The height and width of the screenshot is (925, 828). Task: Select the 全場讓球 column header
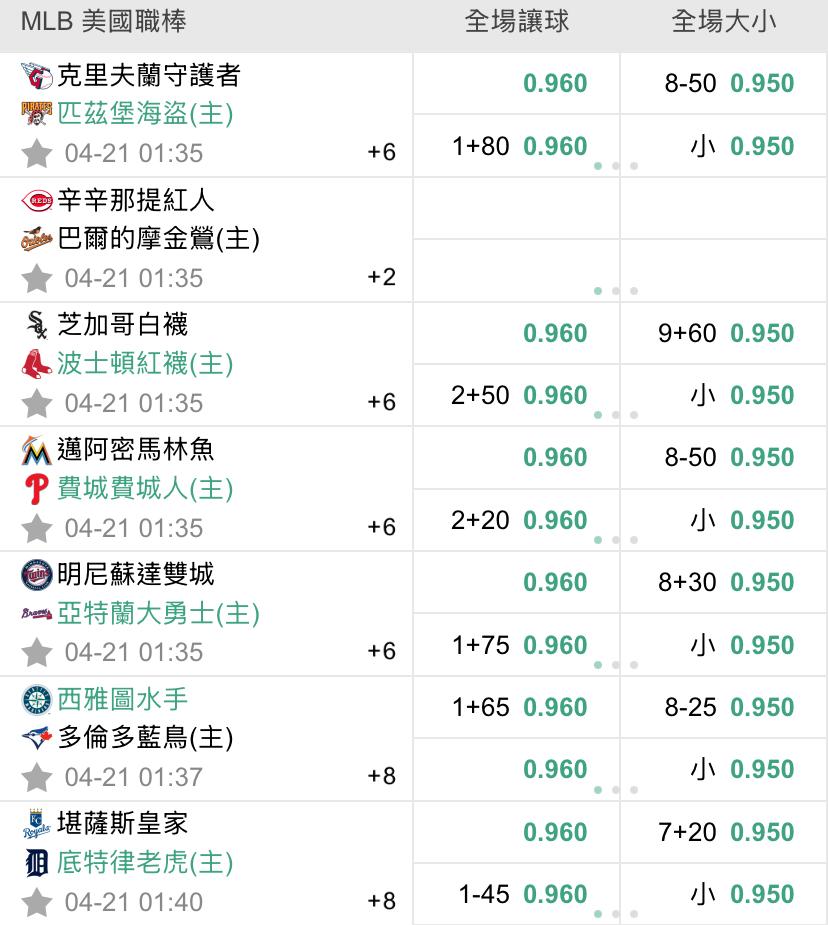517,22
